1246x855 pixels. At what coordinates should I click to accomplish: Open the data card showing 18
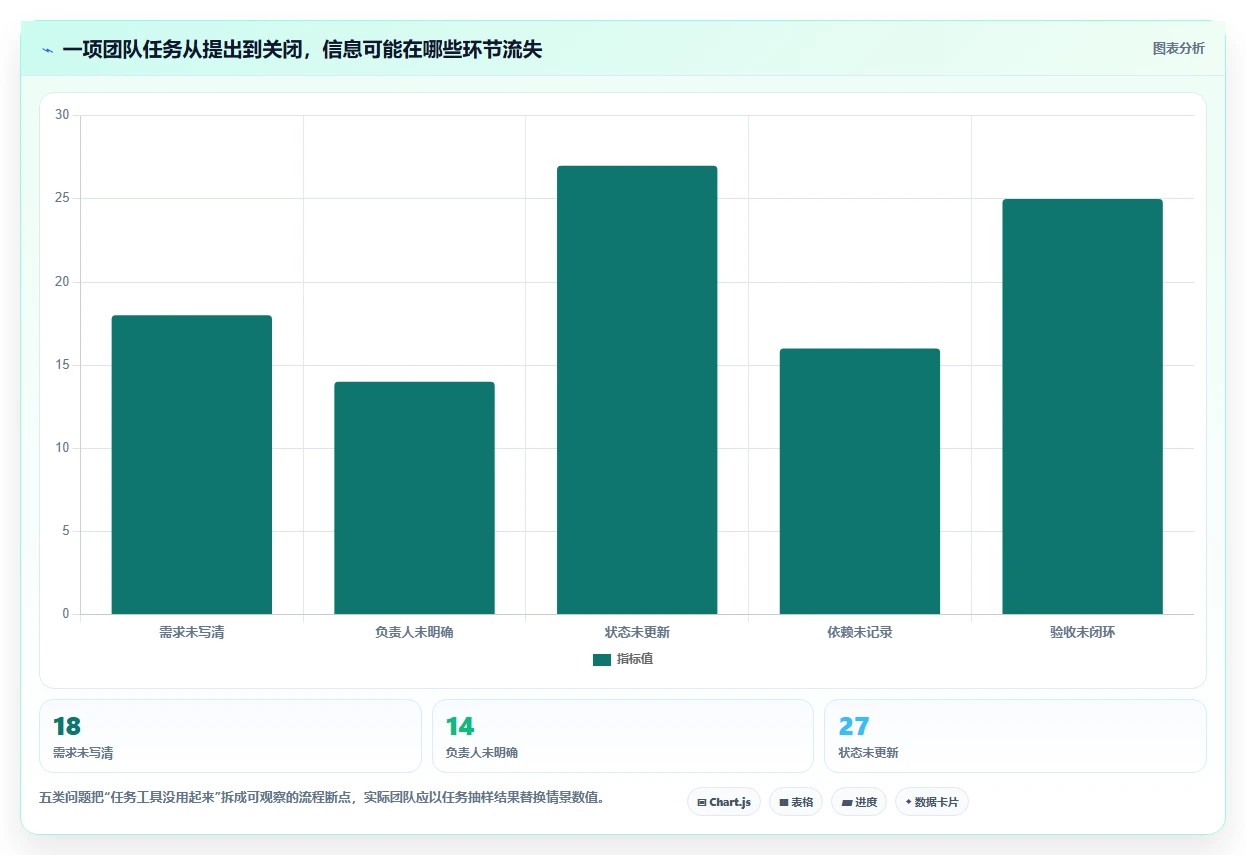(230, 736)
